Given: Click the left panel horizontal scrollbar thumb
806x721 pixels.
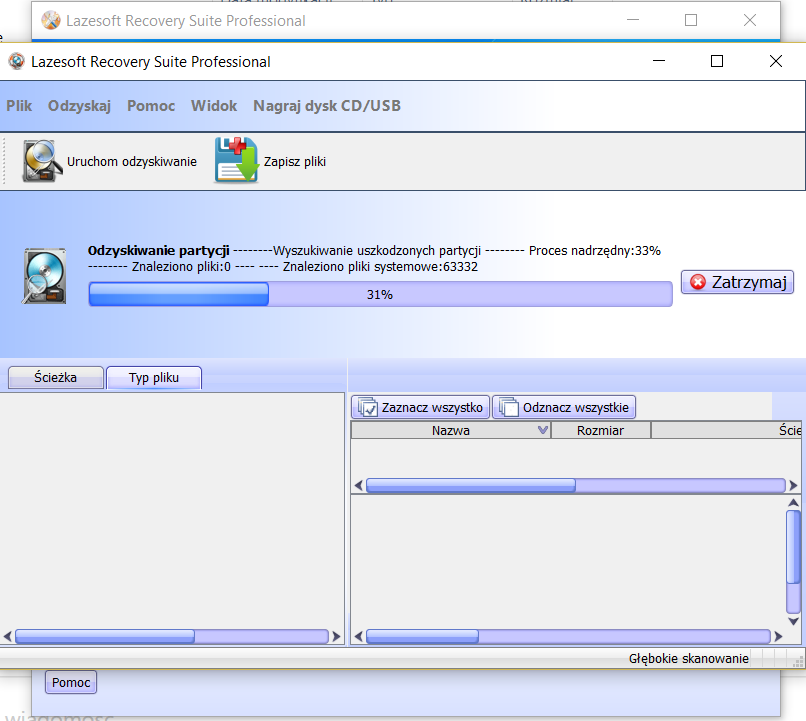Looking at the screenshot, I should tap(105, 636).
